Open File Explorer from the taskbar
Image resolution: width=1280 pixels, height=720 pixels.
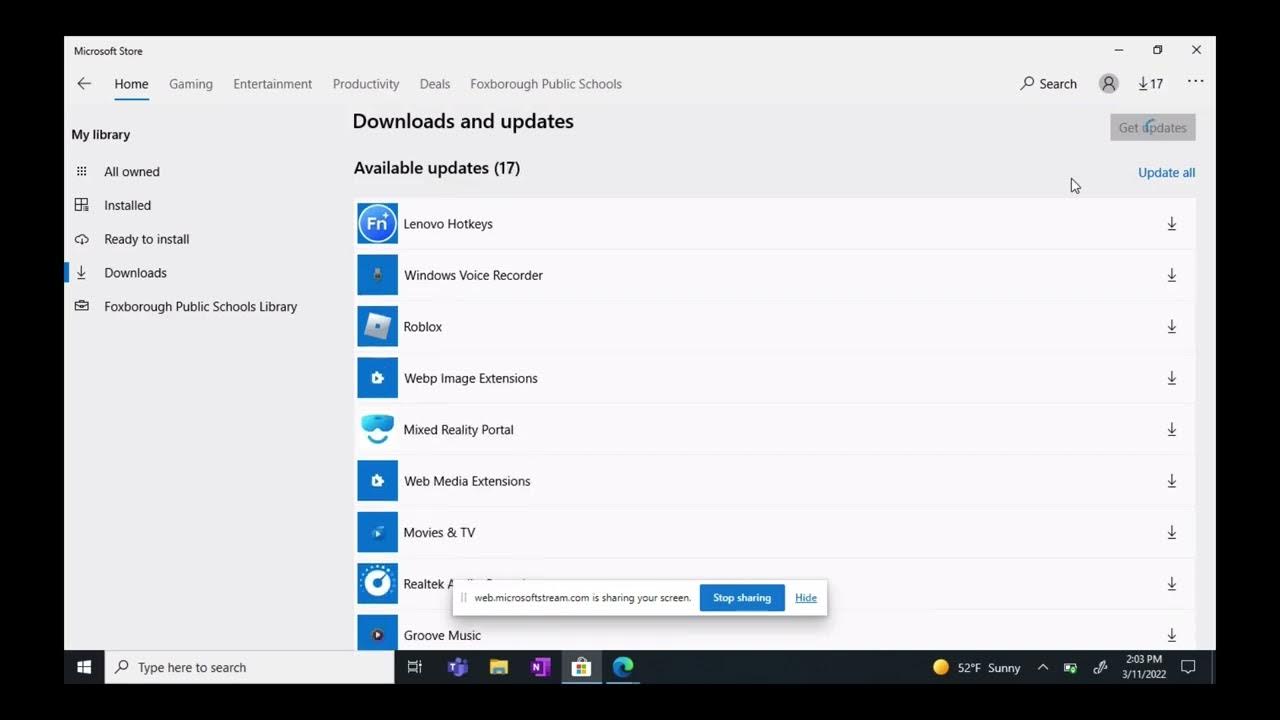[x=499, y=667]
